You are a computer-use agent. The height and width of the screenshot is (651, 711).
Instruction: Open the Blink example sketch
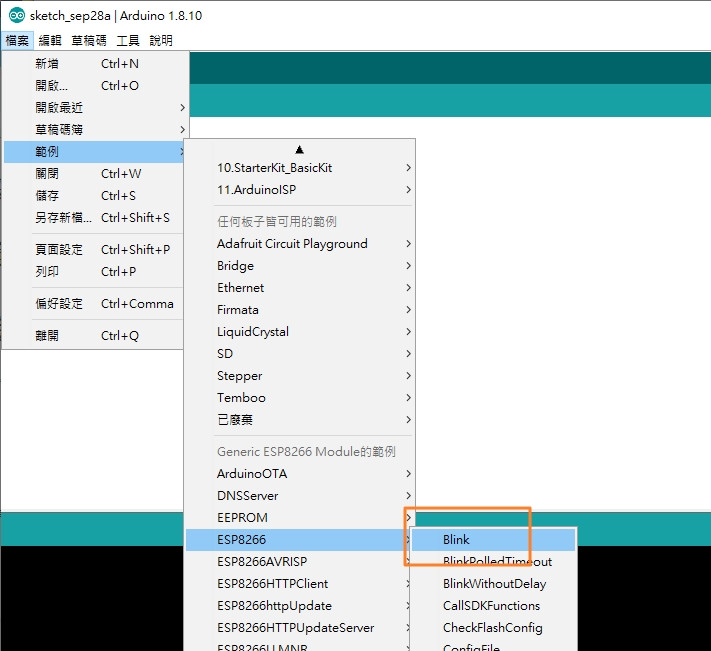click(x=493, y=539)
